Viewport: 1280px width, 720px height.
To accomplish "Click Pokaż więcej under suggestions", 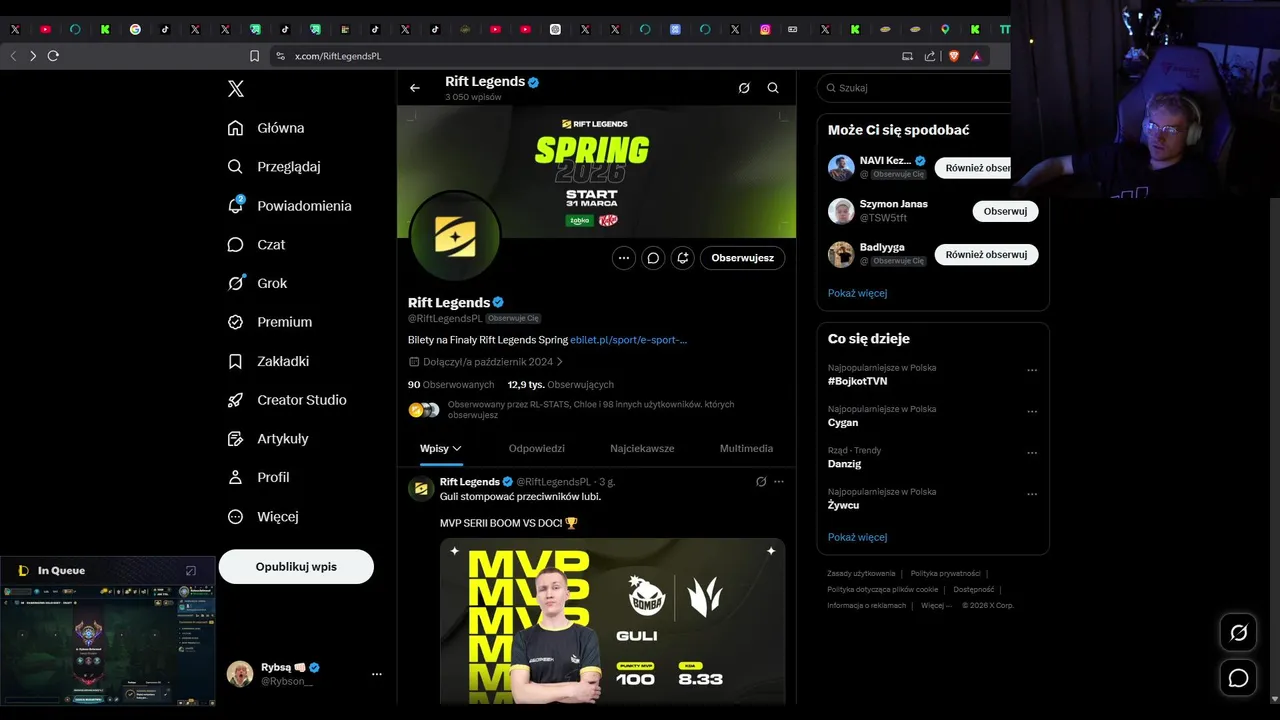I will coord(858,293).
